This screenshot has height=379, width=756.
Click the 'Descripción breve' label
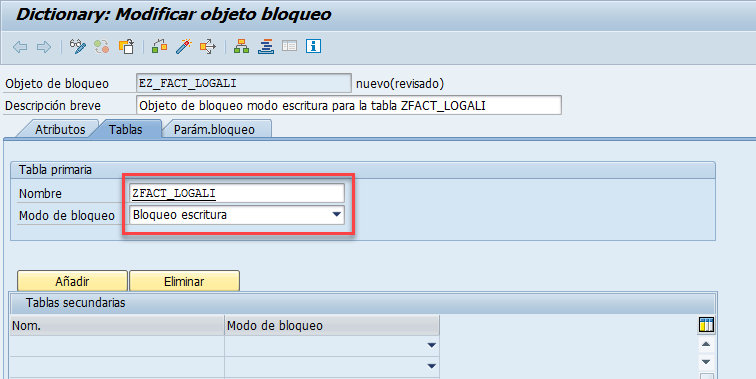pos(53,106)
